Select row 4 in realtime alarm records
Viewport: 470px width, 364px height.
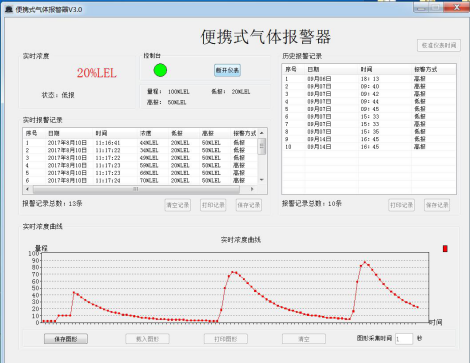(x=140, y=165)
